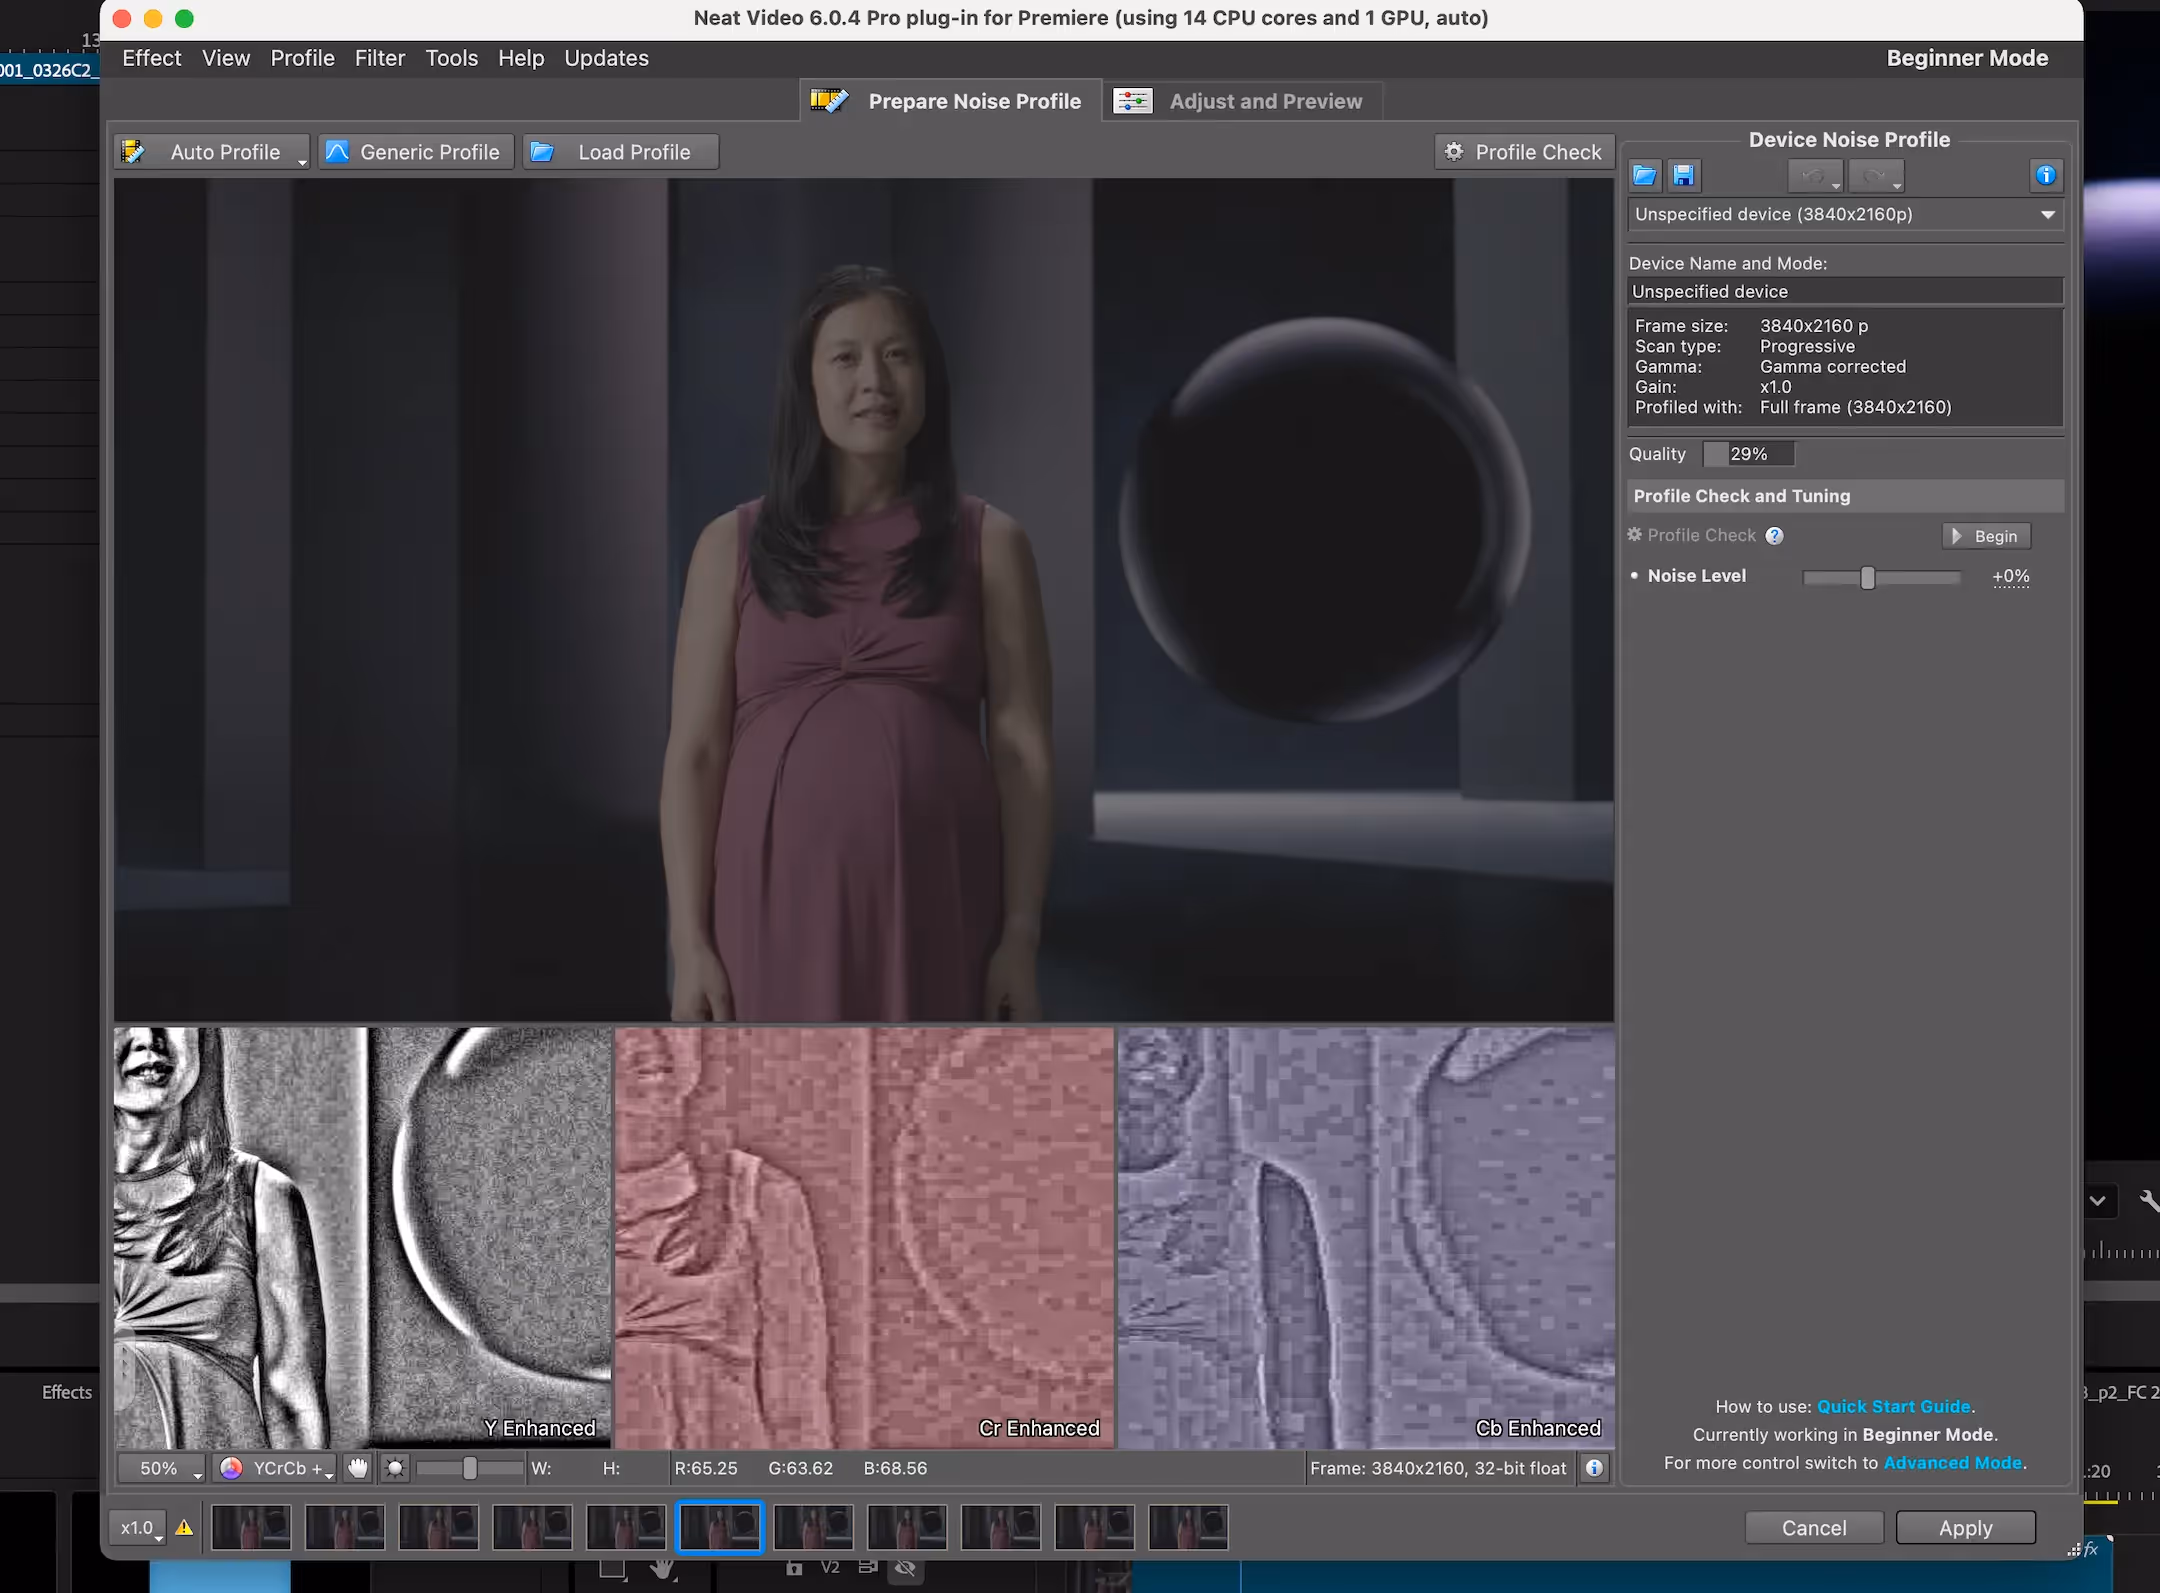
Task: Open the YCrCb + channel mode dropdown
Action: click(x=277, y=1468)
